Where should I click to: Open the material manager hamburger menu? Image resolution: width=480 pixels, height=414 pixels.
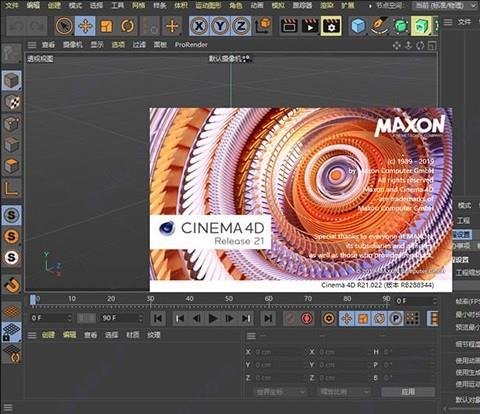point(32,335)
